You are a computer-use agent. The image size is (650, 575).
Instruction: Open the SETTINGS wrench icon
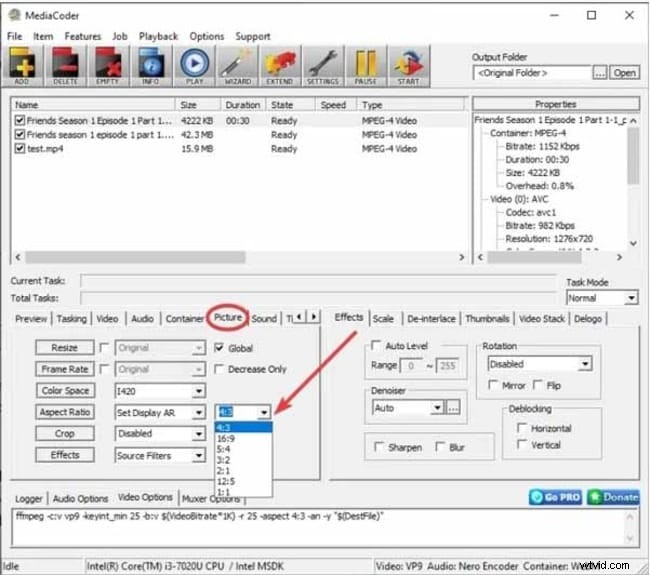point(323,66)
